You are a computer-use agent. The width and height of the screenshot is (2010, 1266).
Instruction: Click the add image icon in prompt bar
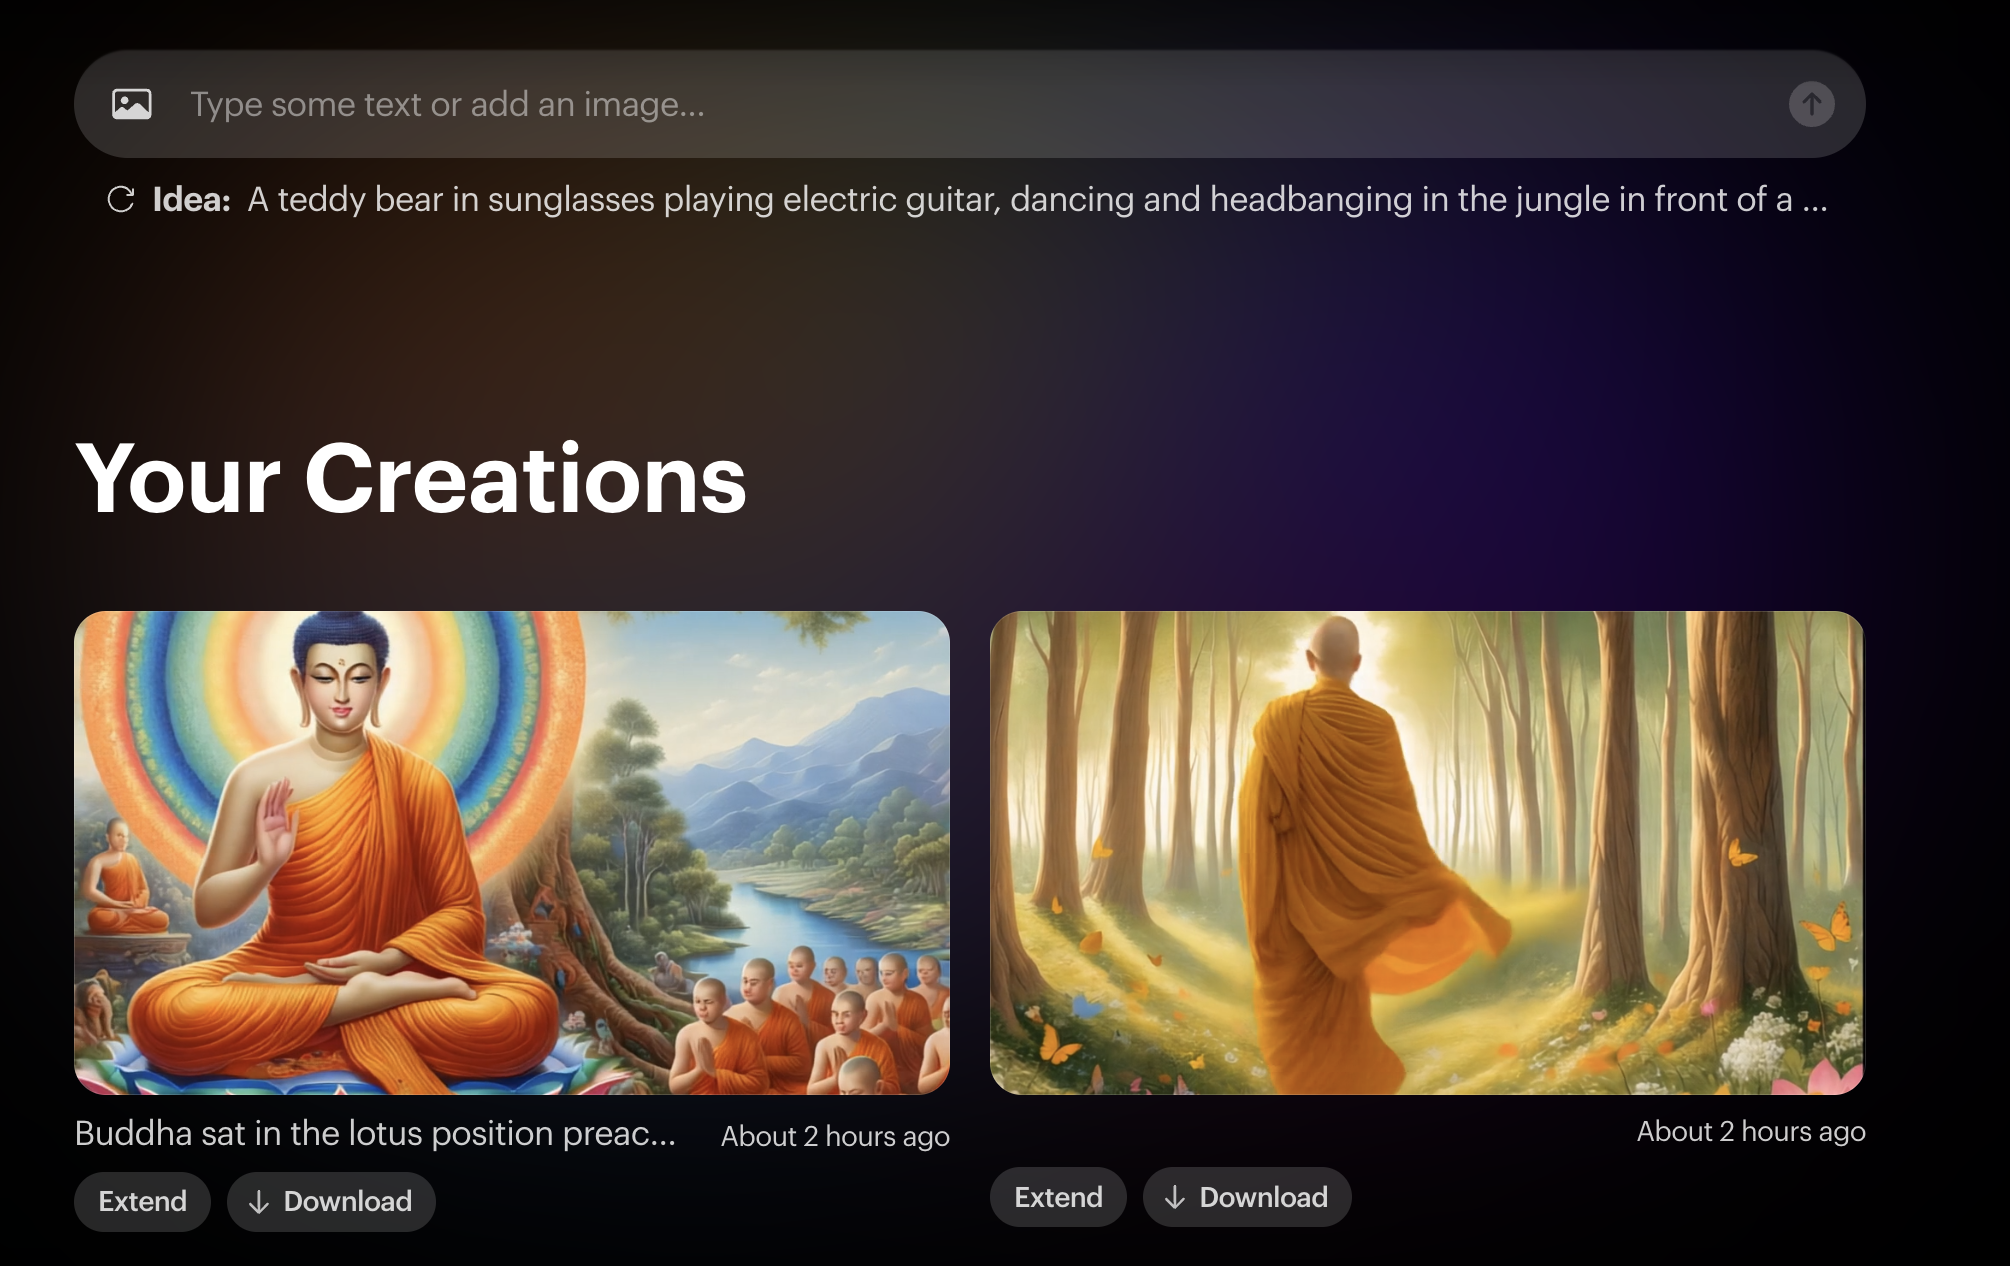click(132, 104)
